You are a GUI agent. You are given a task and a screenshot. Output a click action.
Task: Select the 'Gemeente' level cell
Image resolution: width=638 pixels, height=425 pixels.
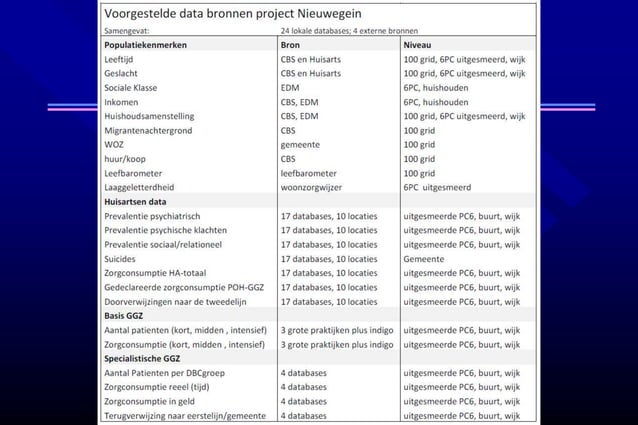[x=424, y=259]
